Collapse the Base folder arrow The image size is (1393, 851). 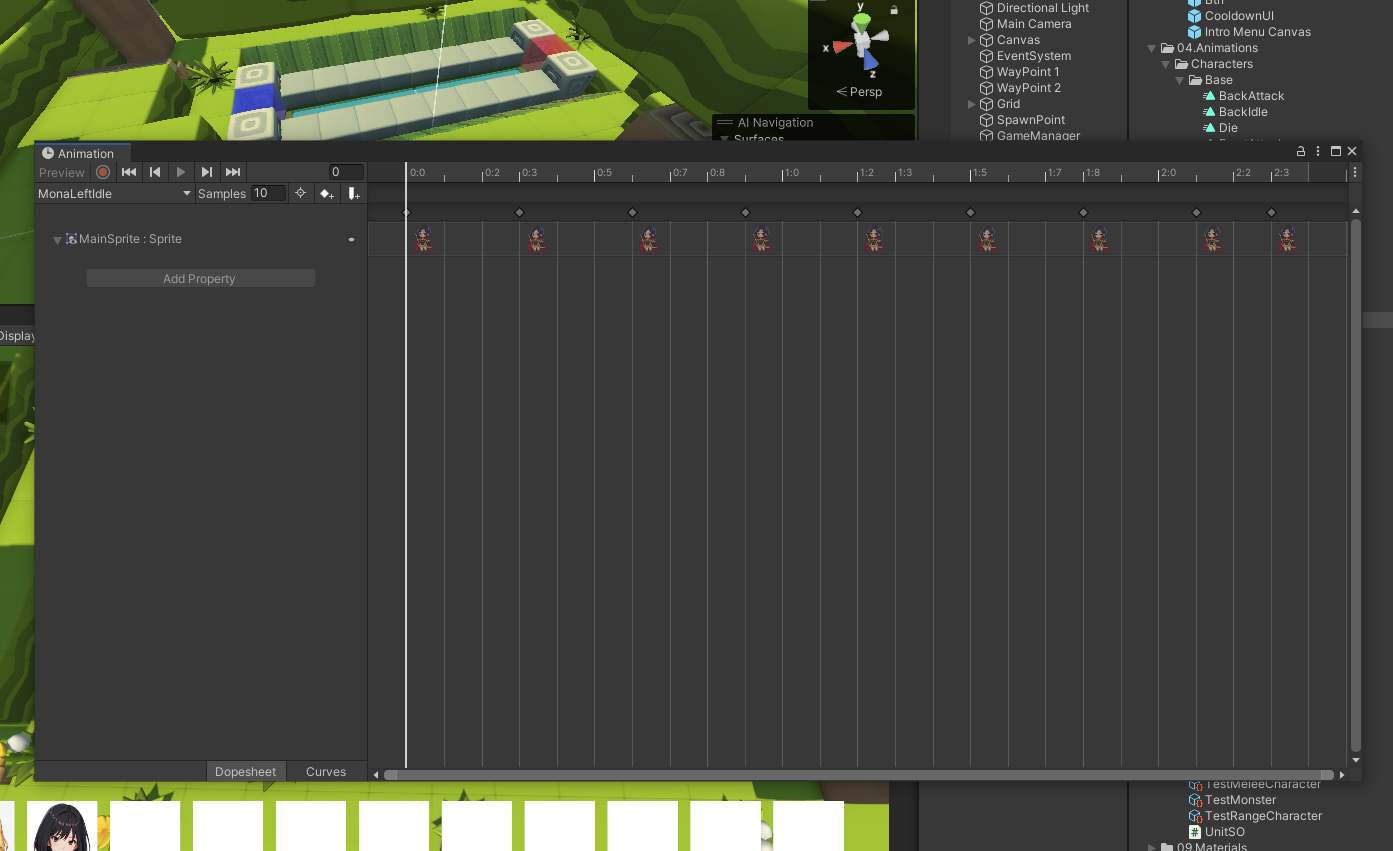coord(1179,80)
